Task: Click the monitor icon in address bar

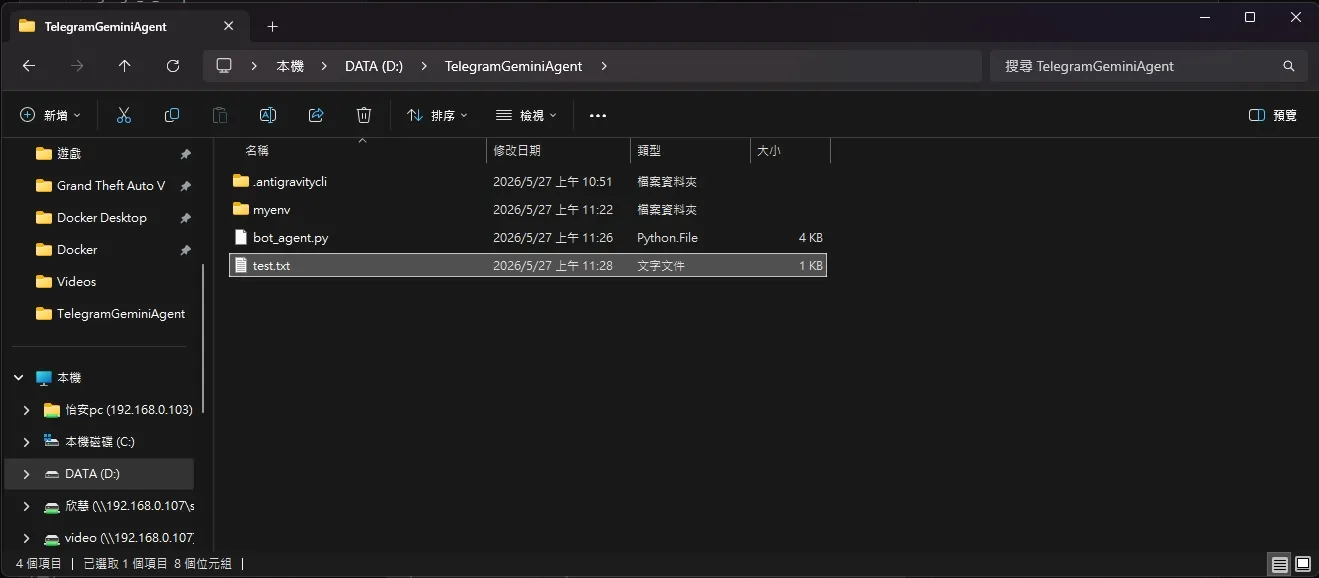Action: (x=224, y=66)
